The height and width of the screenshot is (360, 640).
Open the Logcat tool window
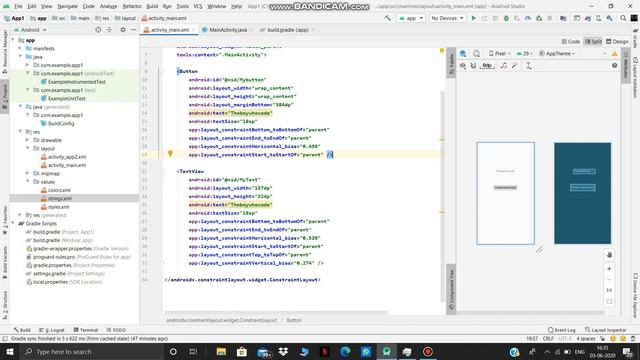52,330
